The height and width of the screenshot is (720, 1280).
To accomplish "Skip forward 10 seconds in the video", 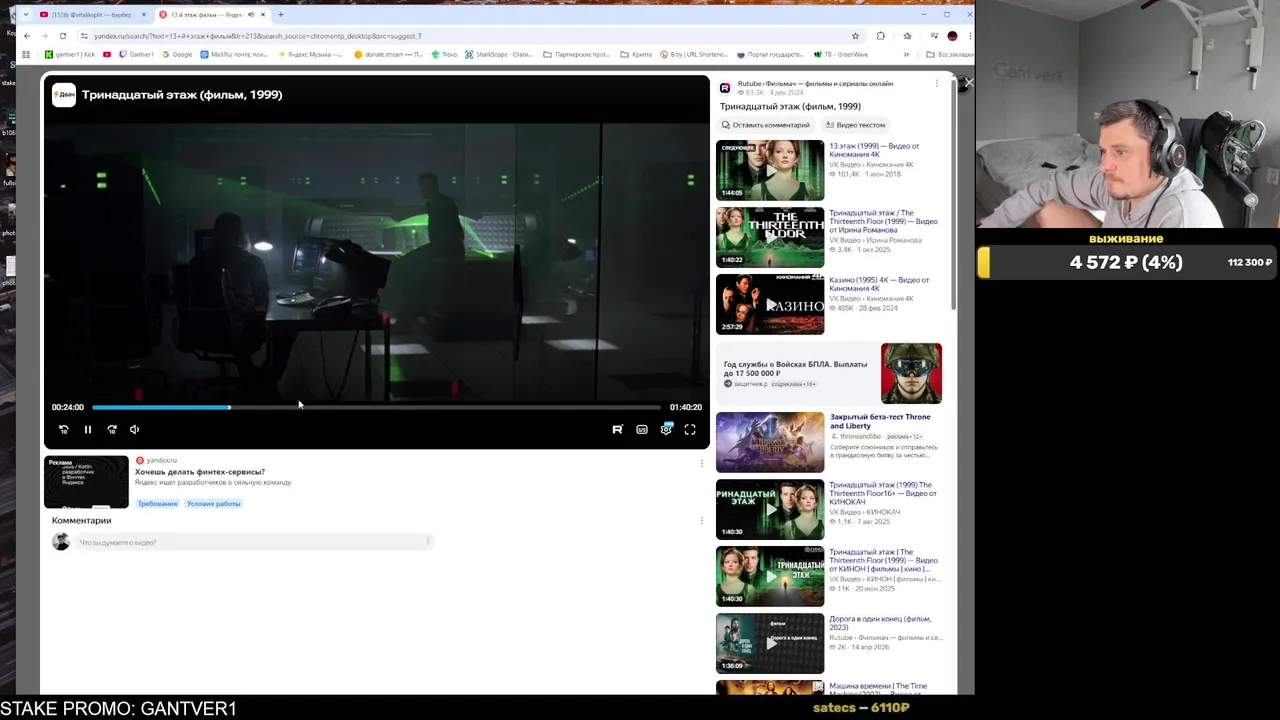I will pos(112,429).
